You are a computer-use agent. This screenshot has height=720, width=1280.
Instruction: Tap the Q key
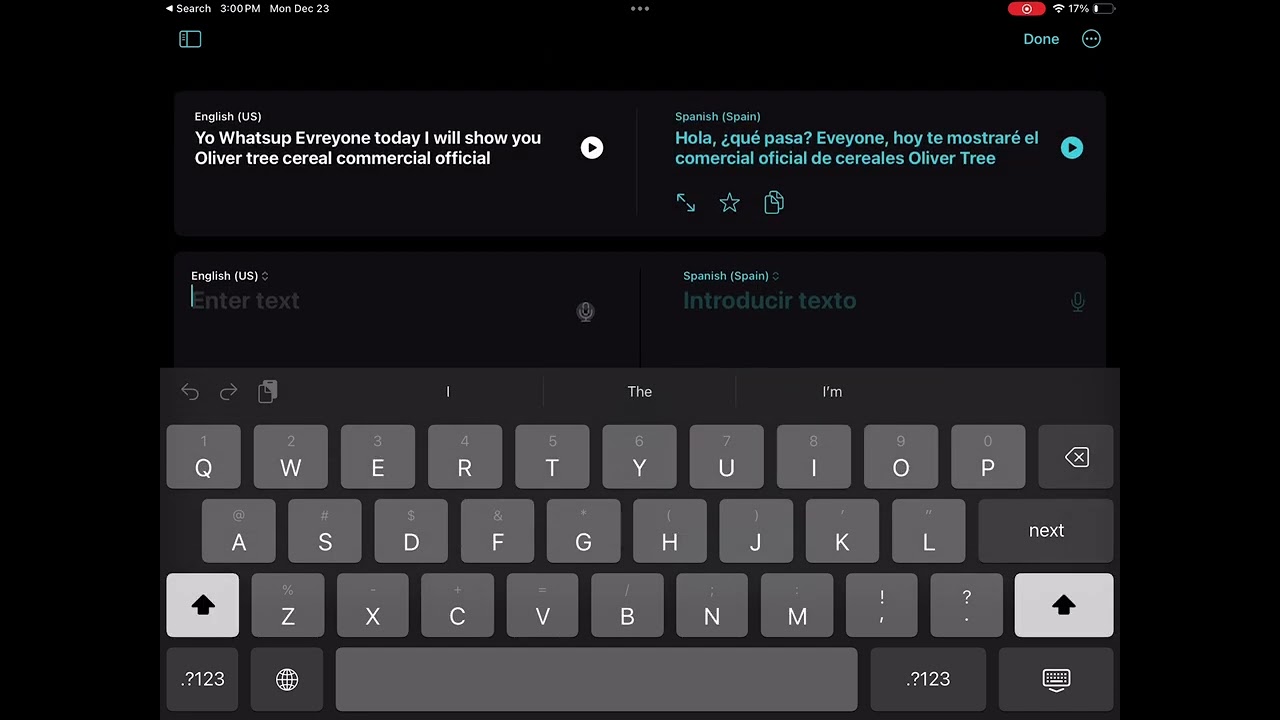(x=203, y=457)
